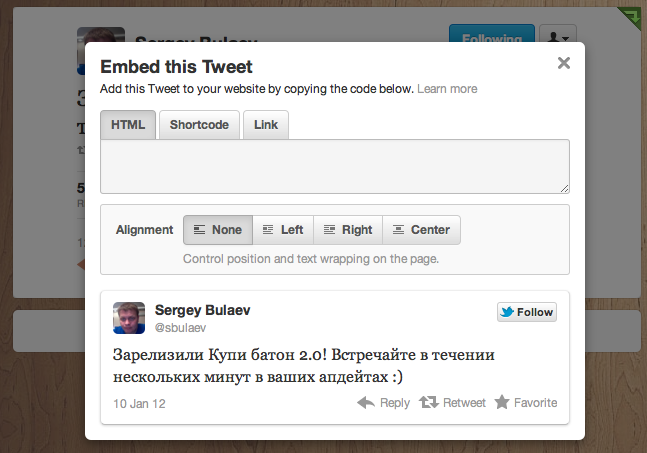Image resolution: width=647 pixels, height=453 pixels.
Task: Click the Twitter bird icon on Follow
Action: point(507,312)
